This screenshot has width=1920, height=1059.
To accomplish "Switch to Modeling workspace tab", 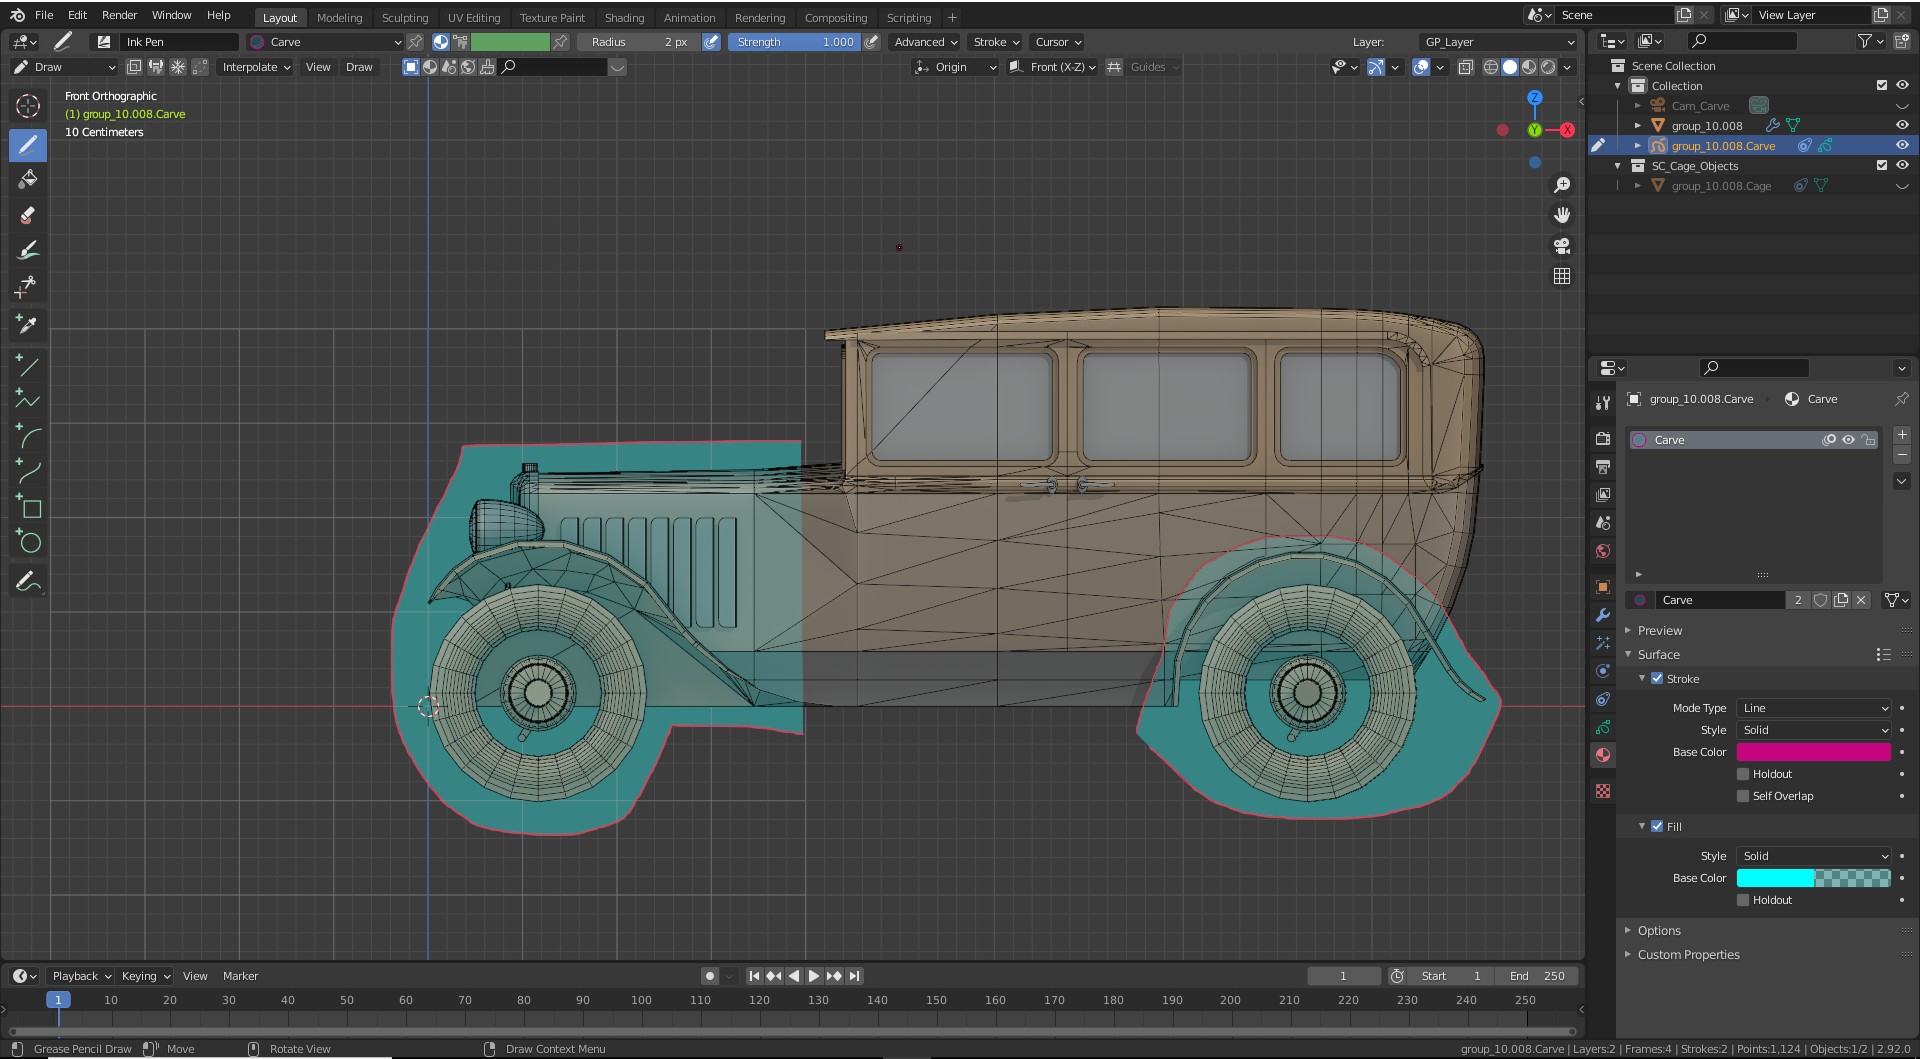I will click(x=339, y=17).
